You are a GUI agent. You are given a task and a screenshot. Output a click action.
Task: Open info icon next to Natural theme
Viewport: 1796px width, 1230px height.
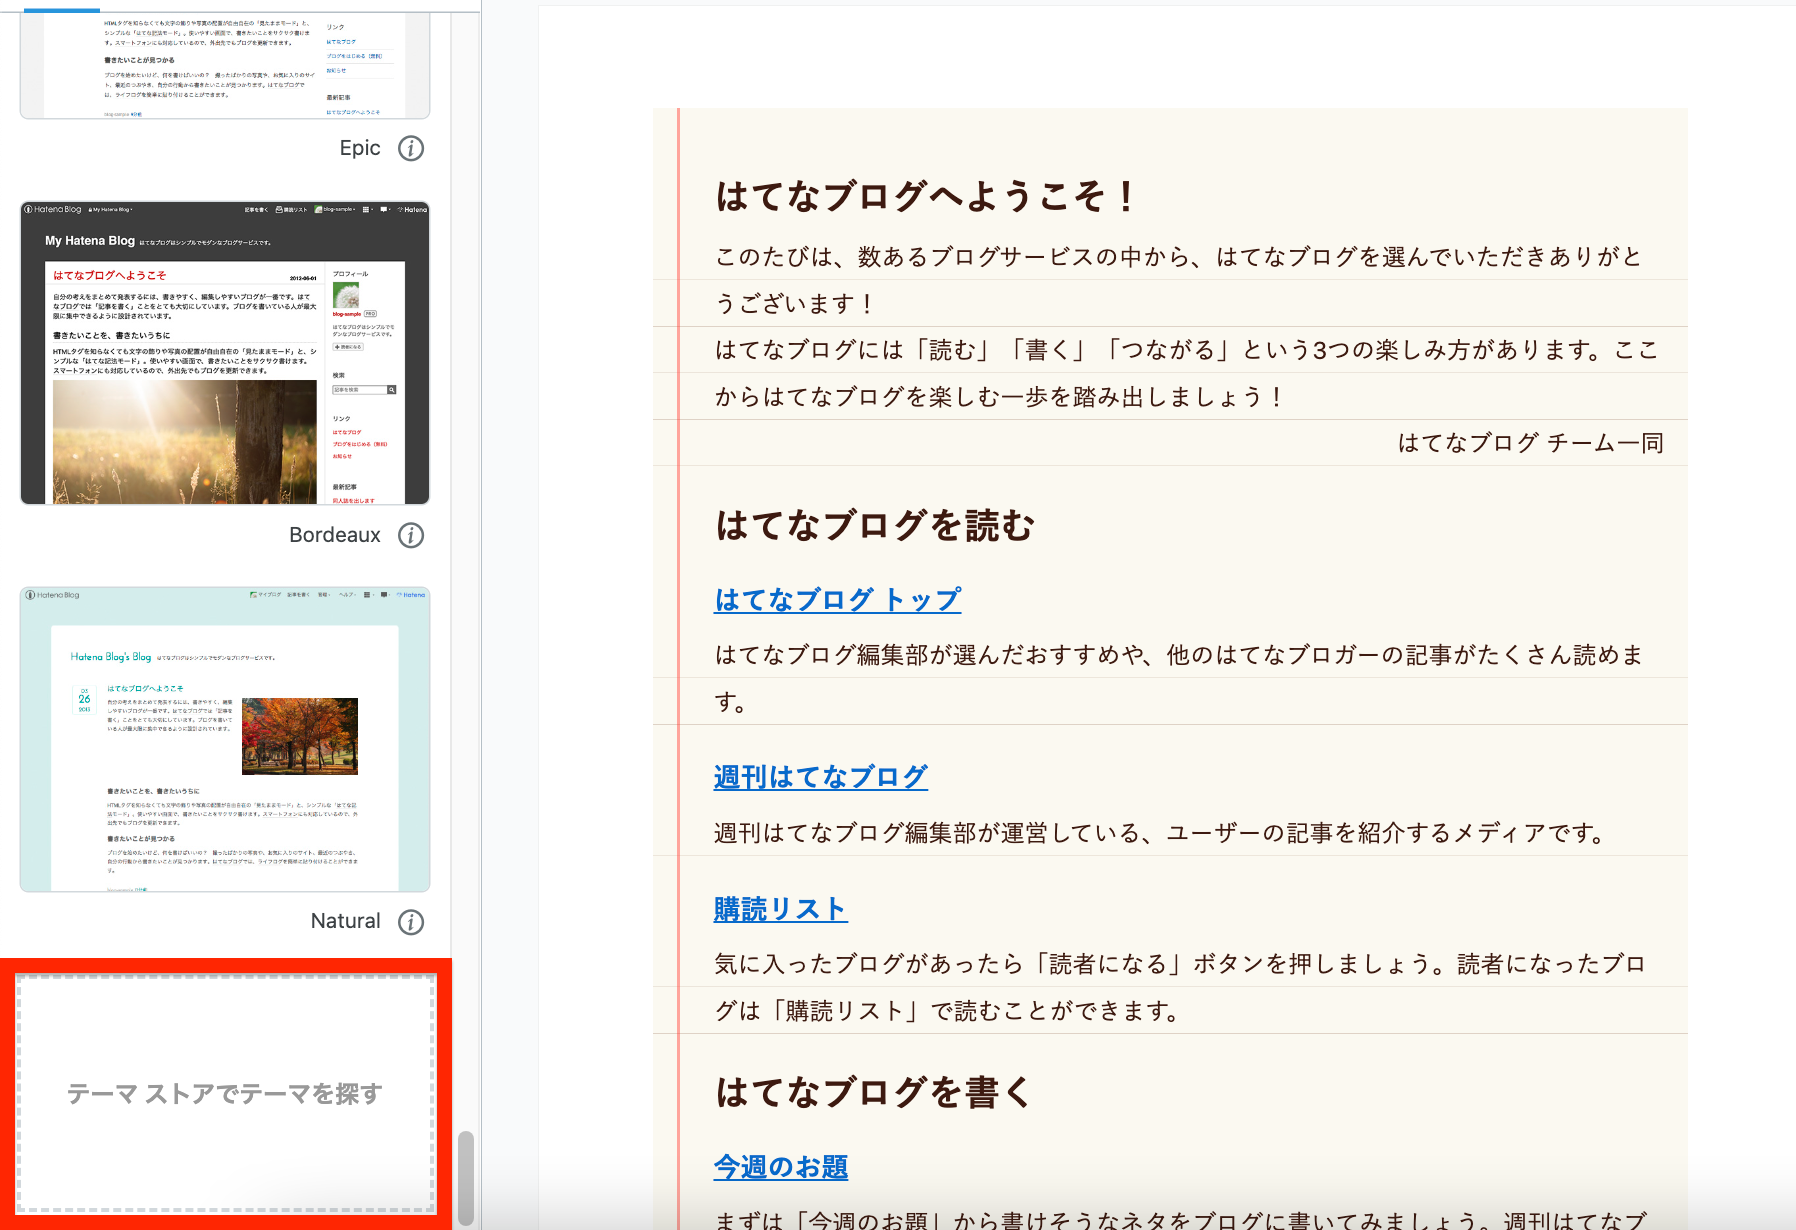(411, 922)
